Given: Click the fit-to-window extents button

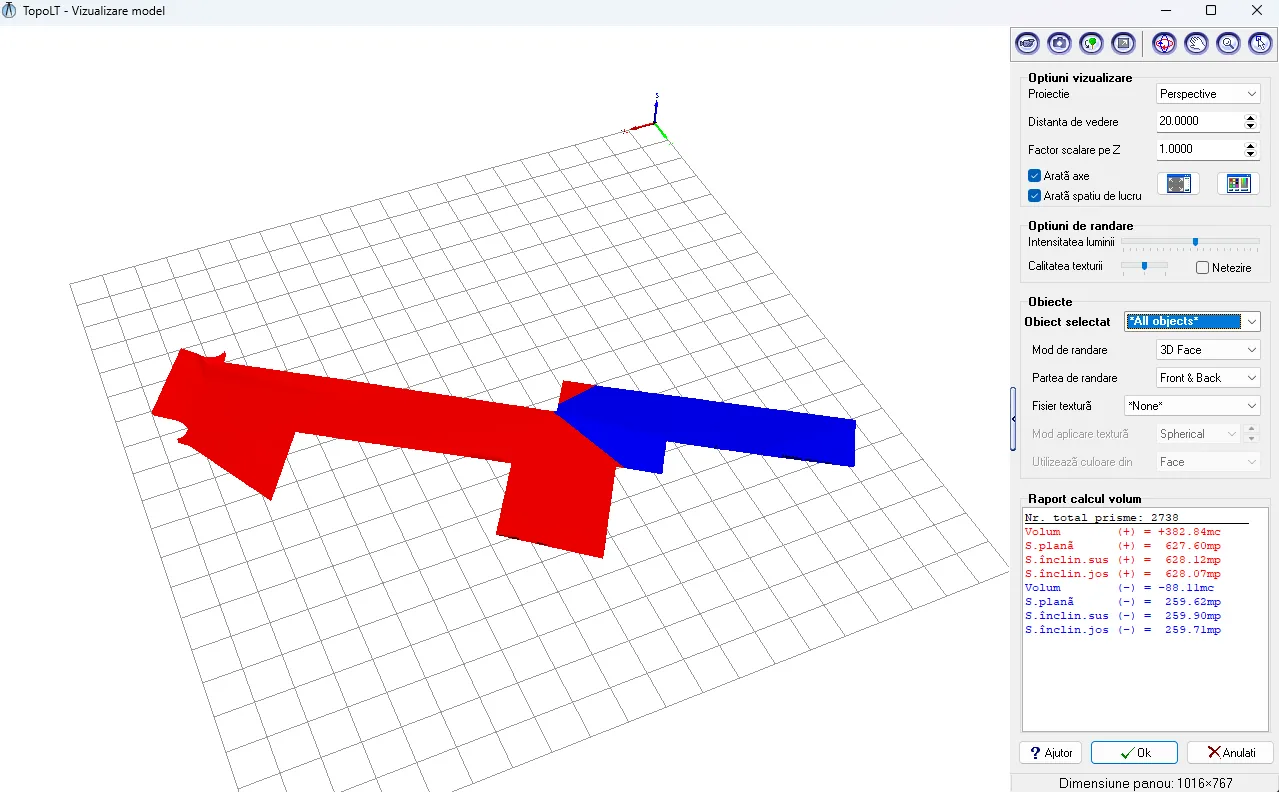Looking at the screenshot, I should [1178, 184].
